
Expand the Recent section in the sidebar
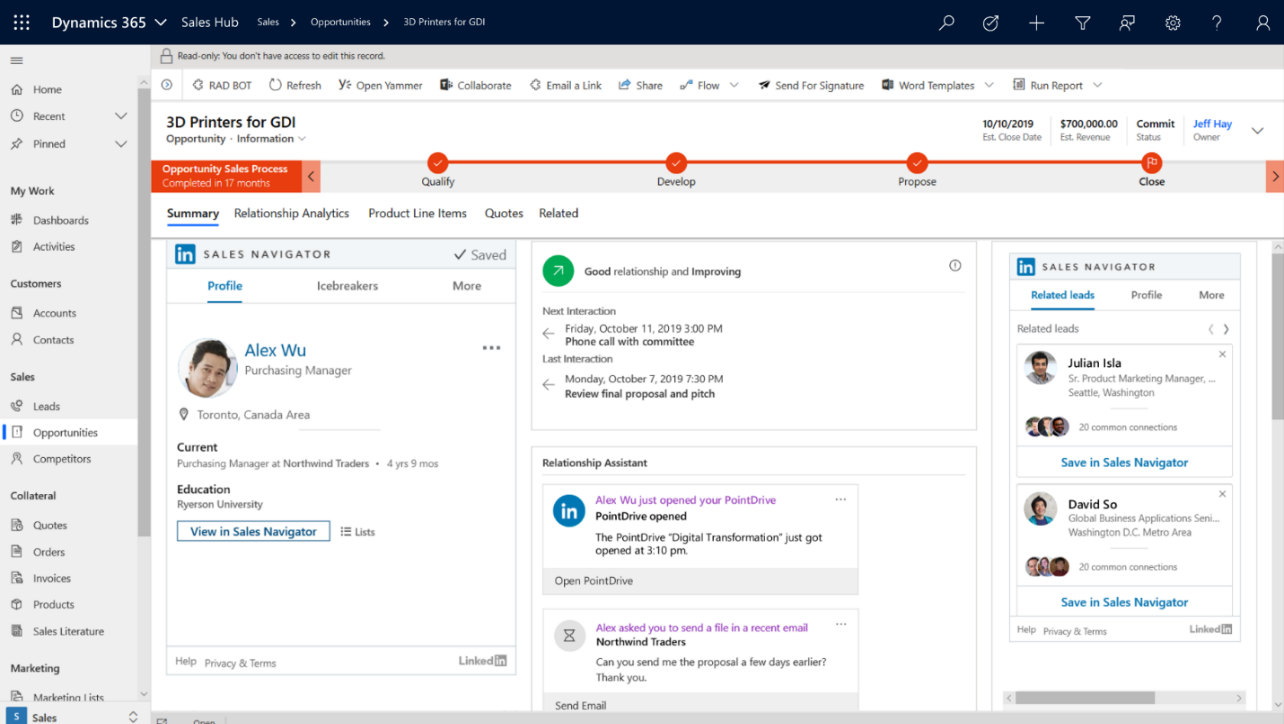pos(120,116)
